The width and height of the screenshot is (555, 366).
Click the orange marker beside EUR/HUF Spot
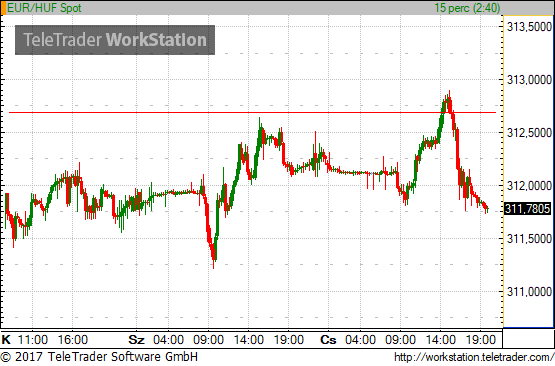click(4, 8)
